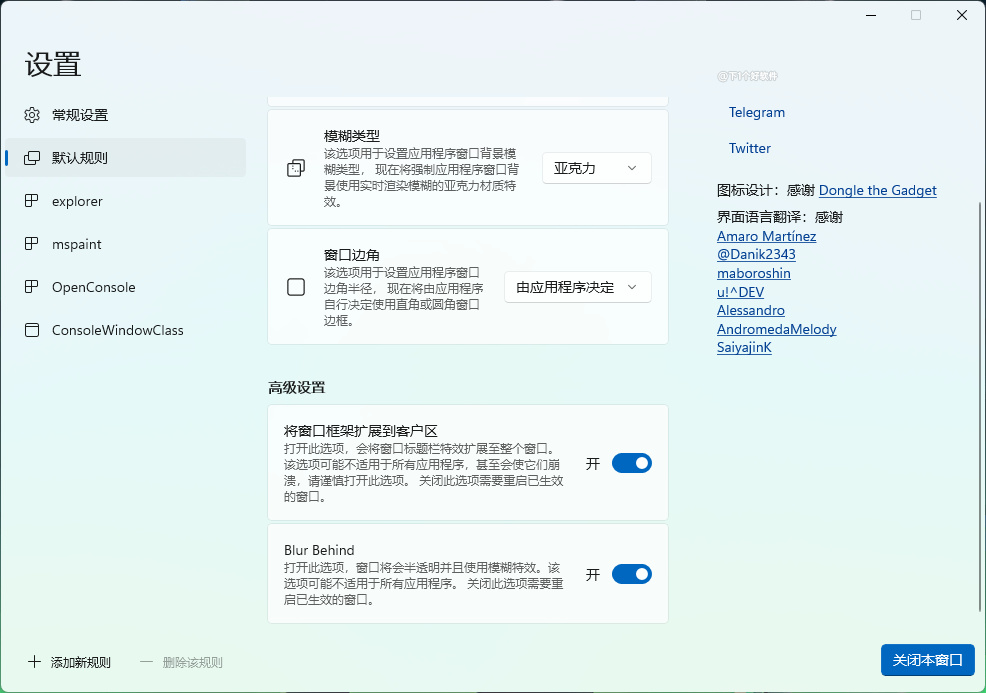986x693 pixels.
Task: Turn off 将窗口框架扩展到客户区 toggle
Action: tap(631, 463)
